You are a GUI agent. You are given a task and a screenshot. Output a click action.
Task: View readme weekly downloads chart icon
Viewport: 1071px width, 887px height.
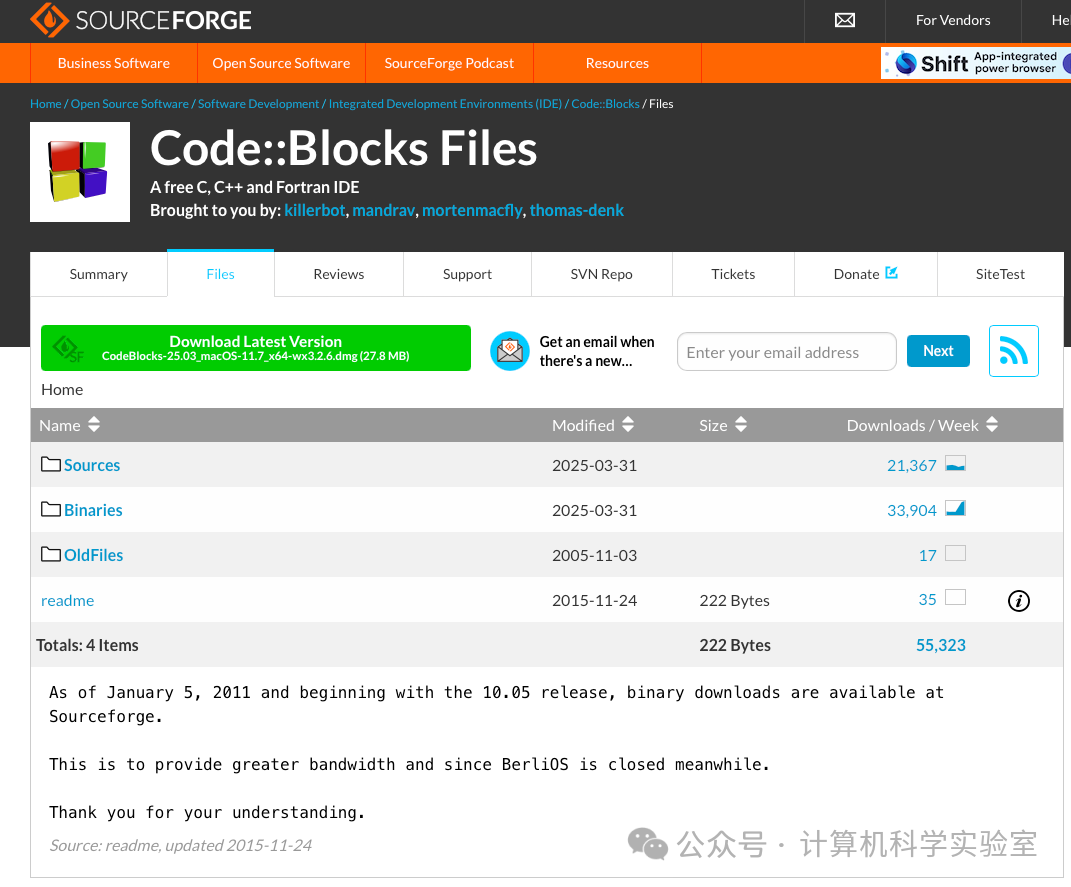pyautogui.click(x=955, y=597)
